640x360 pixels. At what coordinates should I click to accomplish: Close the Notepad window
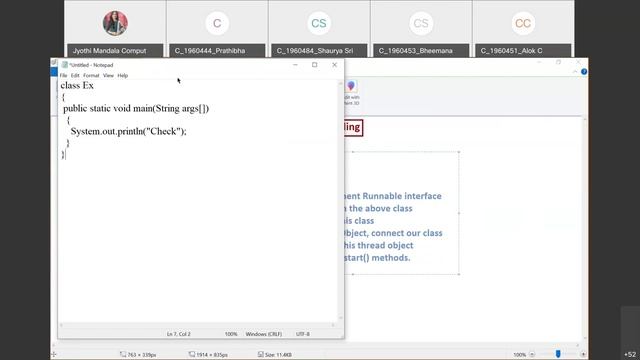(x=334, y=64)
